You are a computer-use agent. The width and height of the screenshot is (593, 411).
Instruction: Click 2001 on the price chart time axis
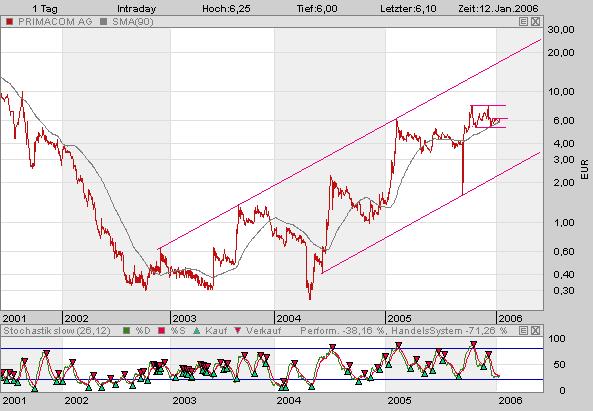(14, 318)
